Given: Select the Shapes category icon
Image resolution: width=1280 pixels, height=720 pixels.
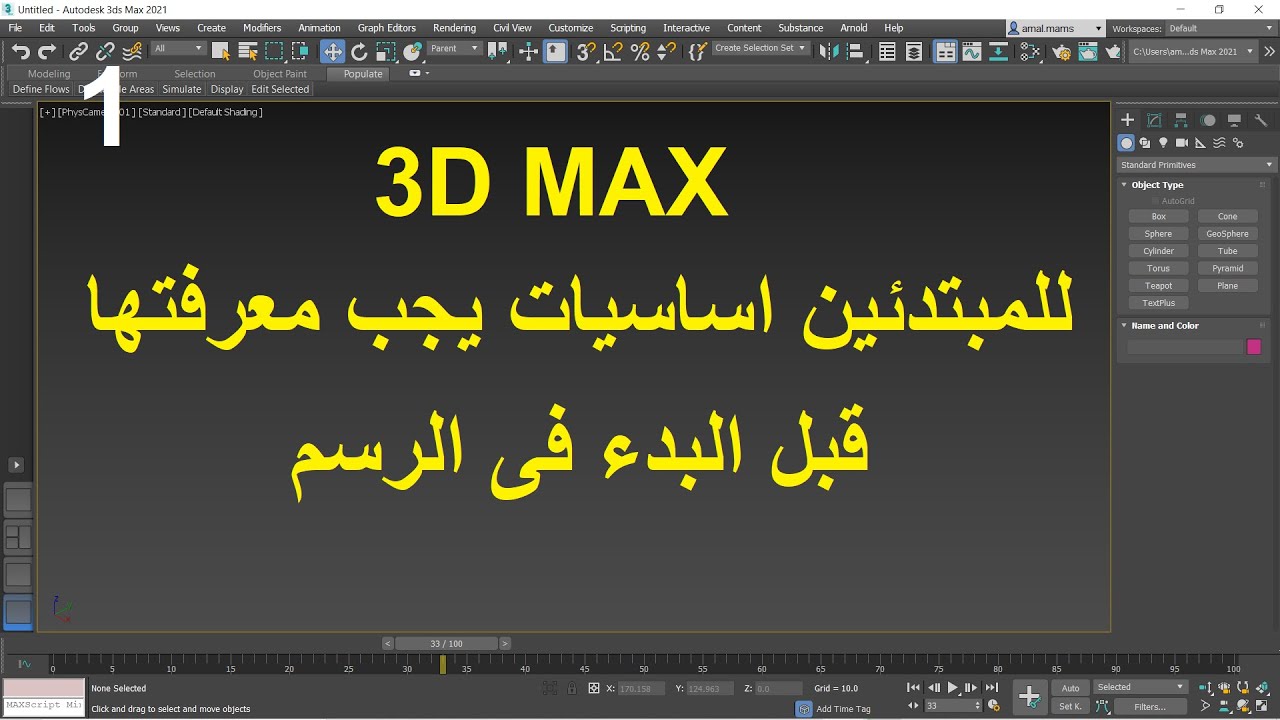Looking at the screenshot, I should tap(1145, 143).
